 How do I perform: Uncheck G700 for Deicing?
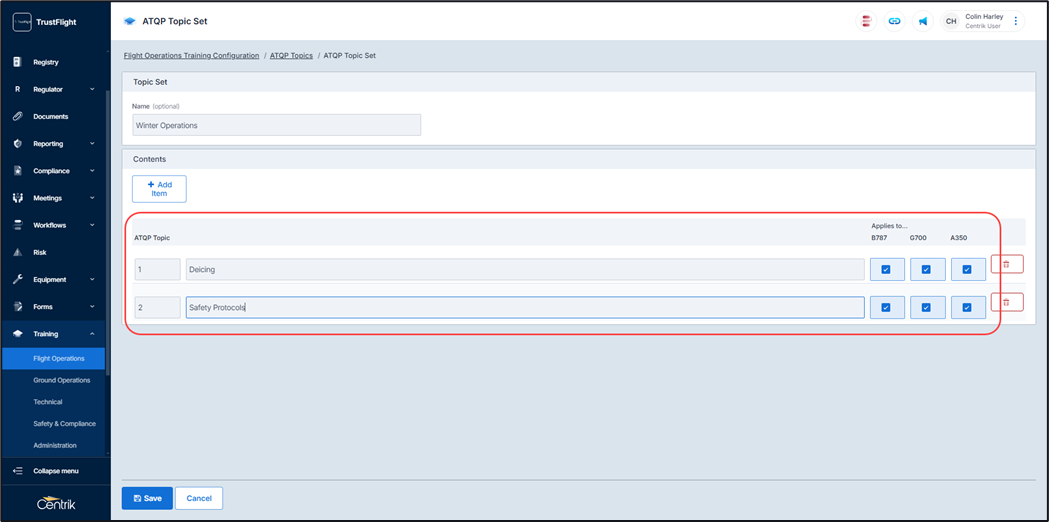click(927, 270)
